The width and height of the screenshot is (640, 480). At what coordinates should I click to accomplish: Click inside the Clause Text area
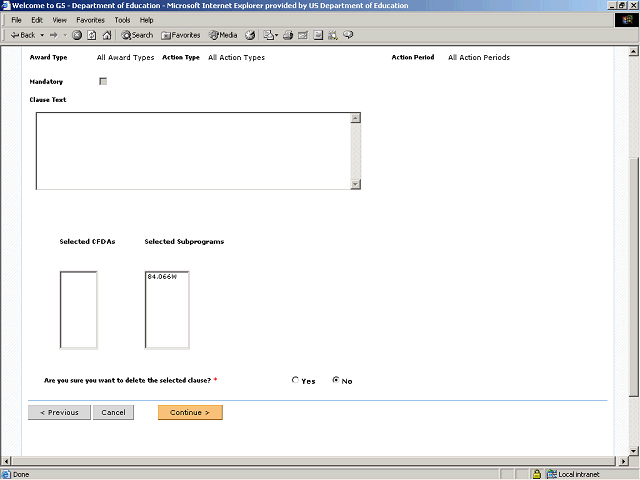(193, 151)
